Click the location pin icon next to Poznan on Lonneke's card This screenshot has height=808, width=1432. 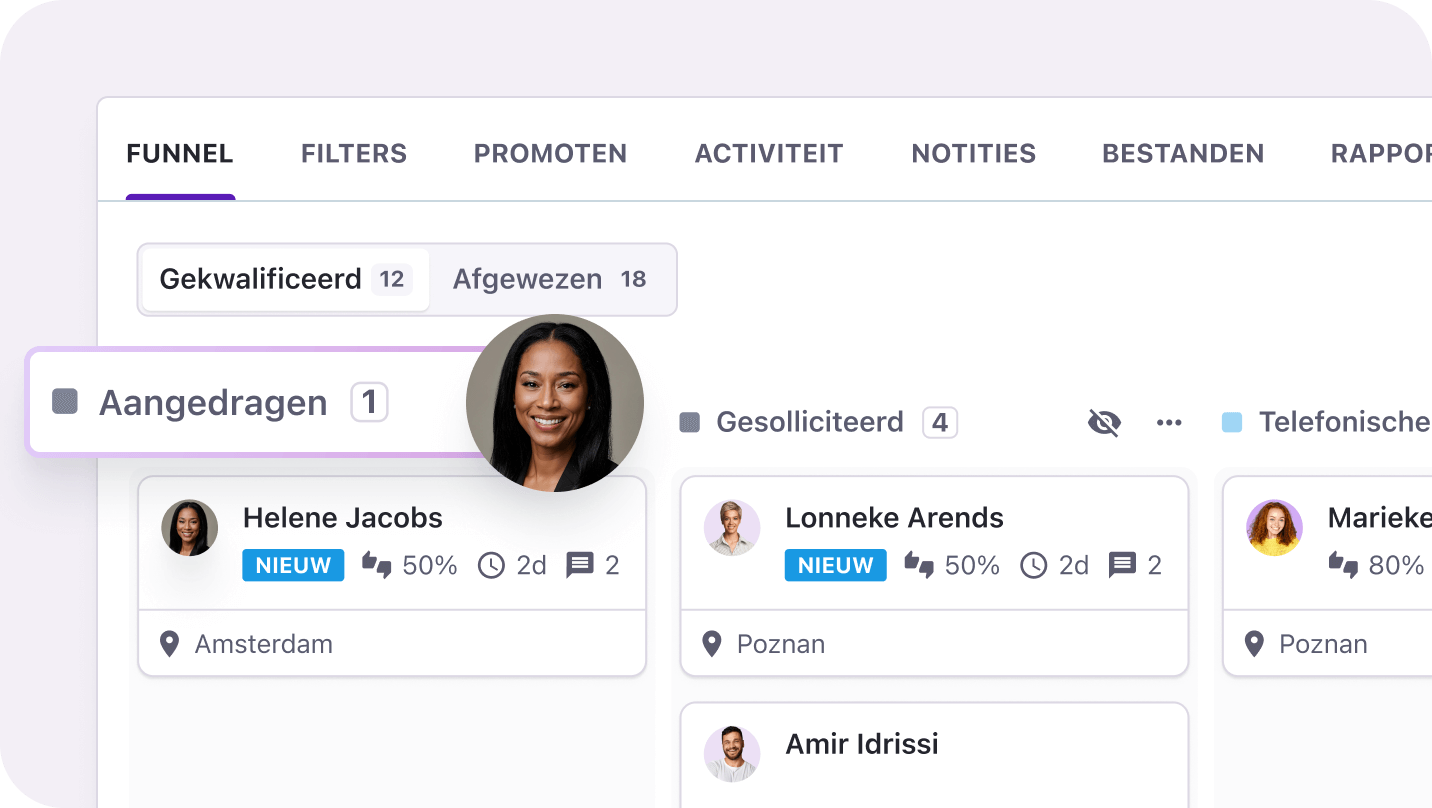[x=712, y=644]
